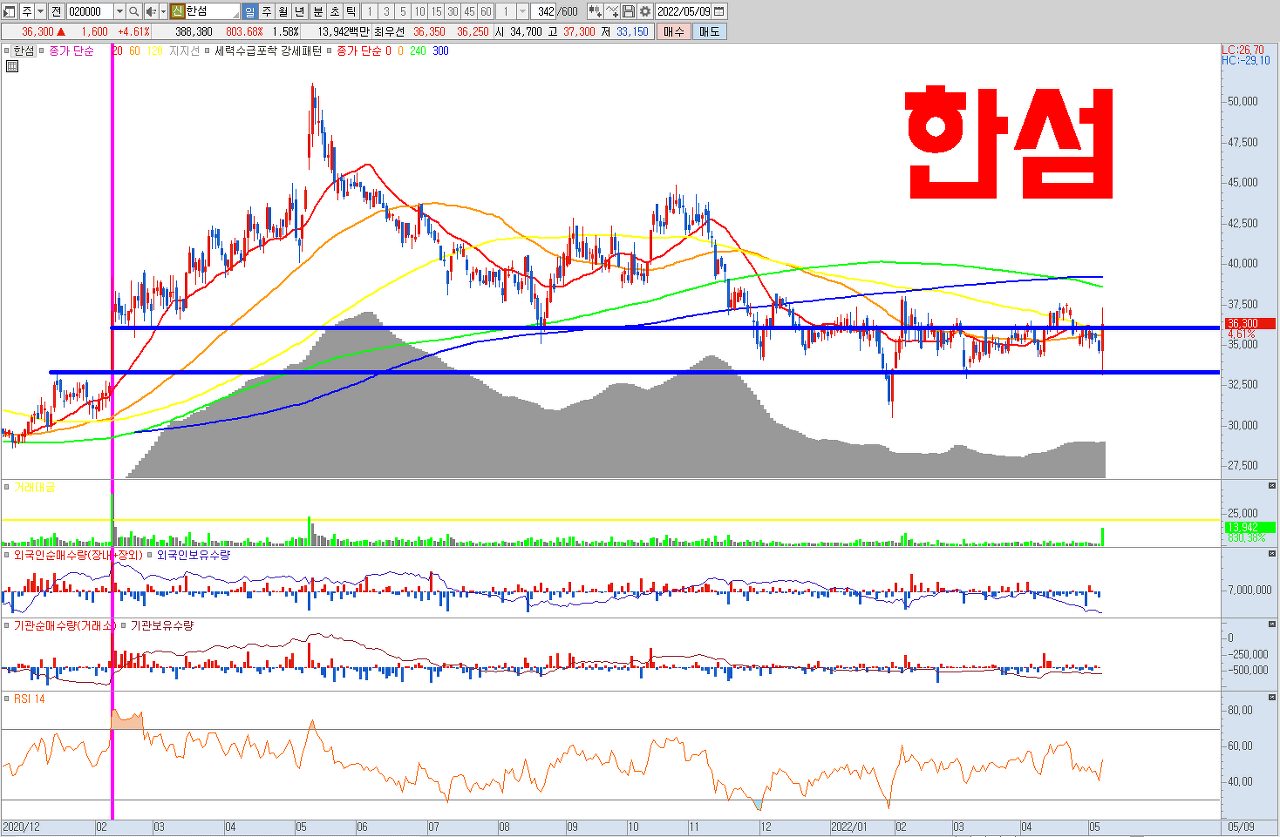The width and height of the screenshot is (1280, 837).
Task: Click the 지지선 support line label
Action: click(x=184, y=50)
